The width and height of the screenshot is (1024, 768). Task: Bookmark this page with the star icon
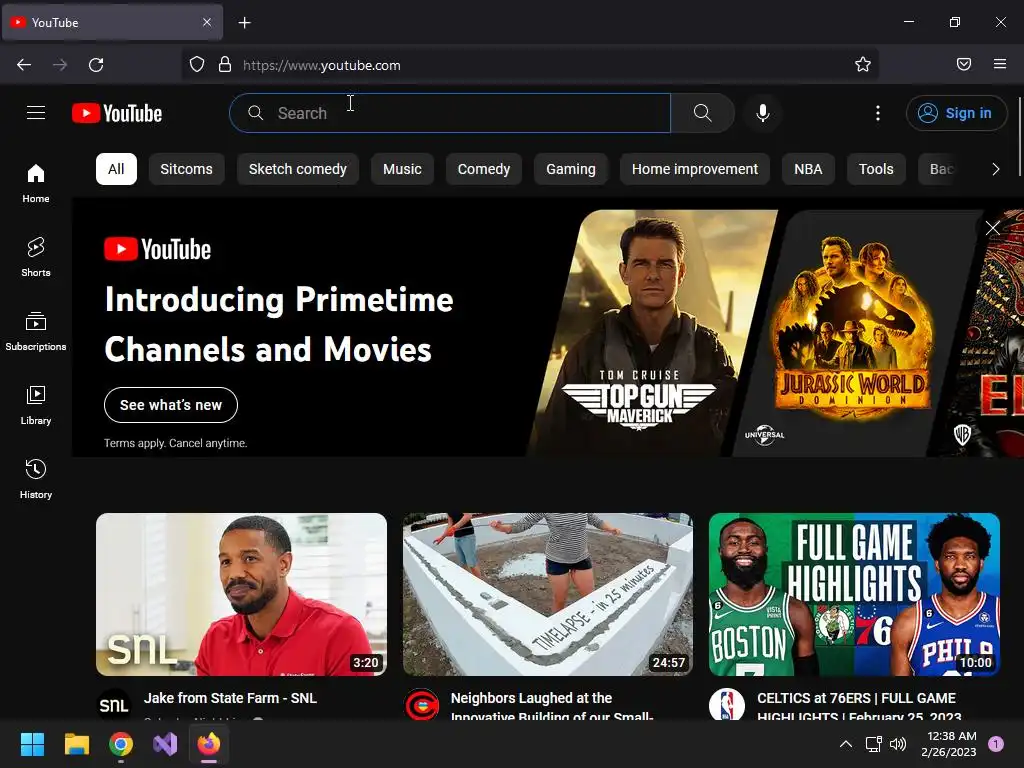coord(863,65)
